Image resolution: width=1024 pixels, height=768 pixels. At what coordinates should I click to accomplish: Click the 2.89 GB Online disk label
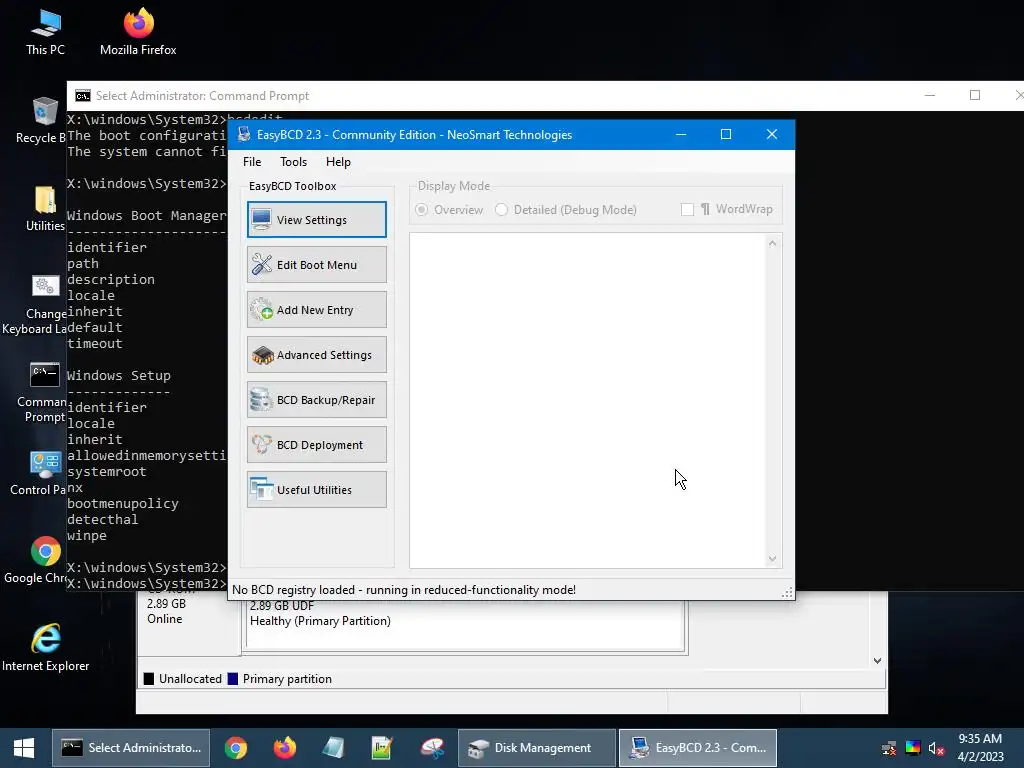167,611
